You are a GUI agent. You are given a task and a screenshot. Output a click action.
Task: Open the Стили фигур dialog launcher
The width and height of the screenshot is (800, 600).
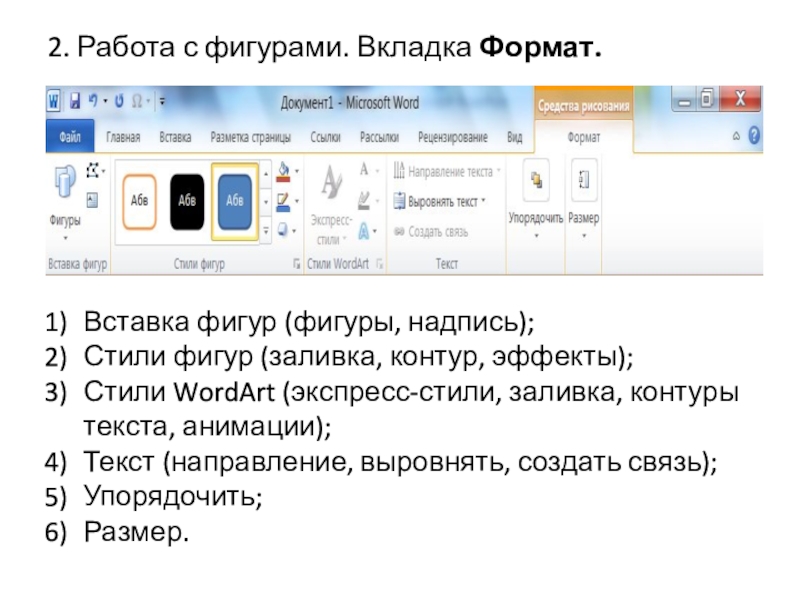coord(295,264)
